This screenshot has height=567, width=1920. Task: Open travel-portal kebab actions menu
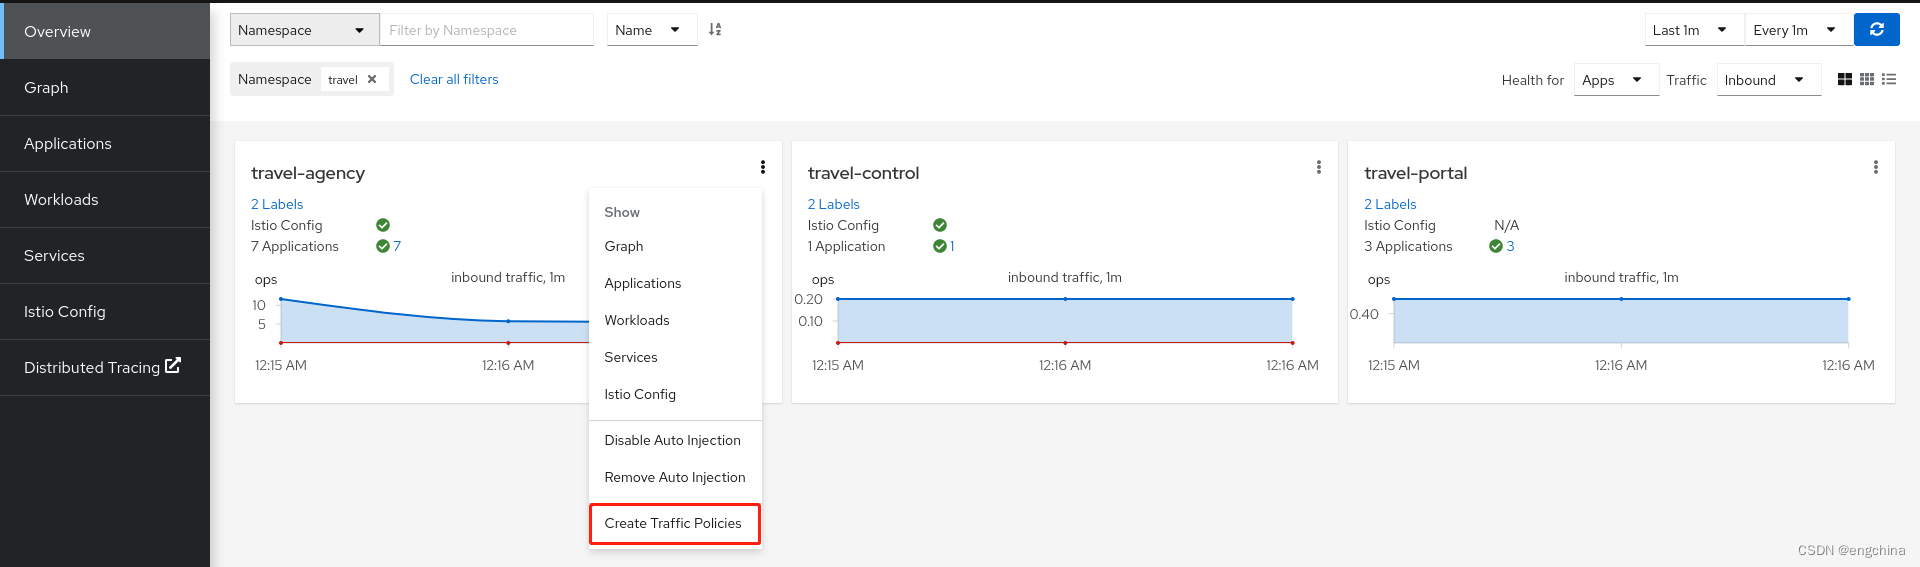(1876, 167)
